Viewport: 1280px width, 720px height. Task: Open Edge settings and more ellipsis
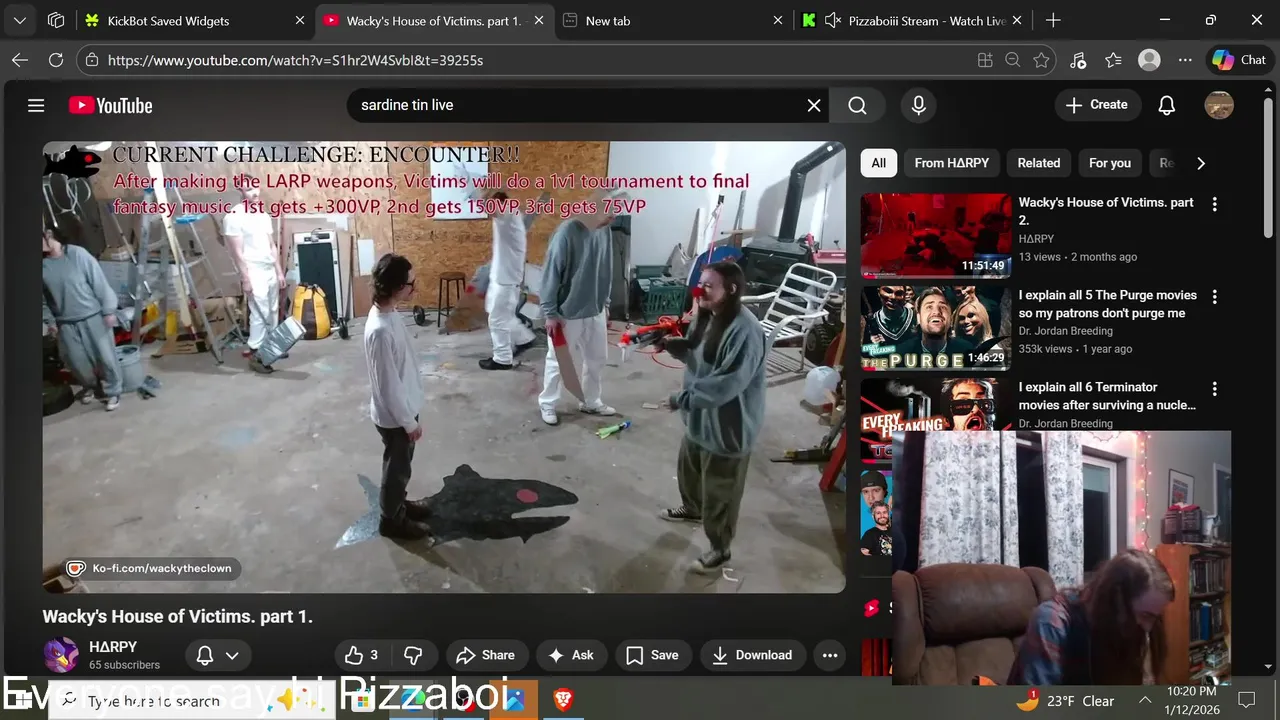tap(1185, 60)
